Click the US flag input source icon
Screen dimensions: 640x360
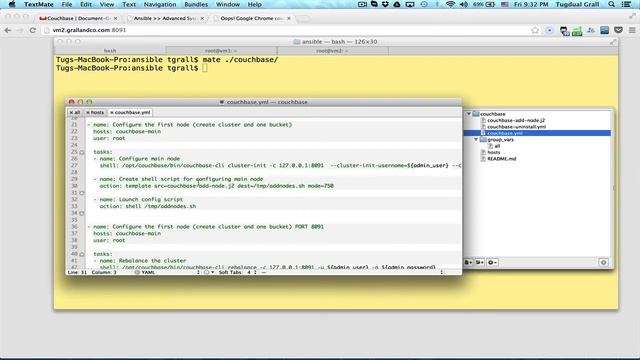coord(505,4)
